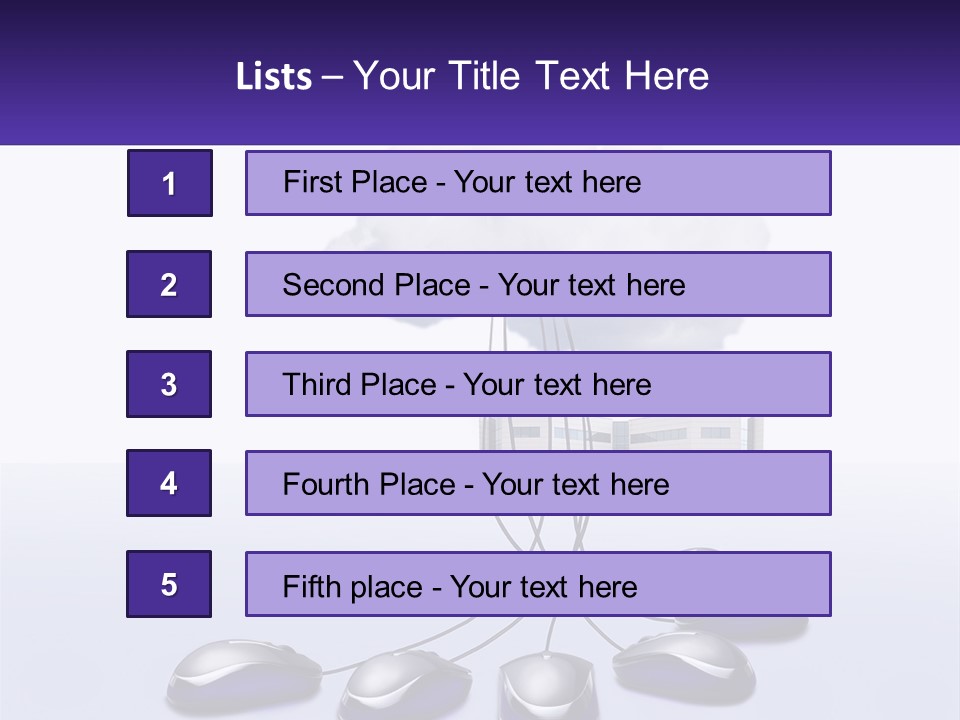
Task: Click the purple header banner area
Action: click(480, 72)
